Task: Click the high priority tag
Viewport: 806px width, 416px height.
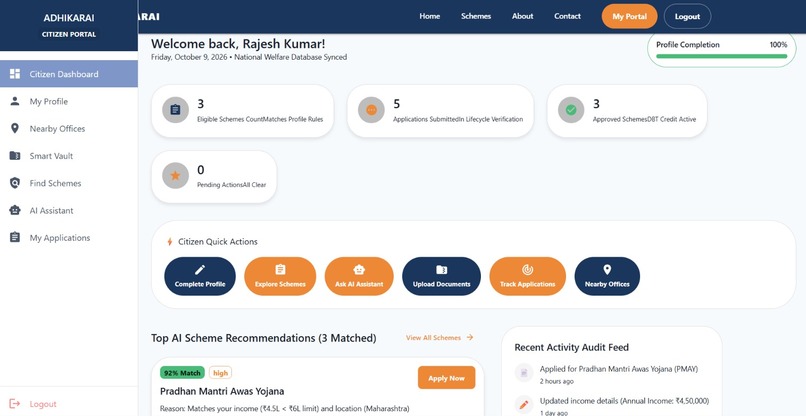Action: coord(221,372)
